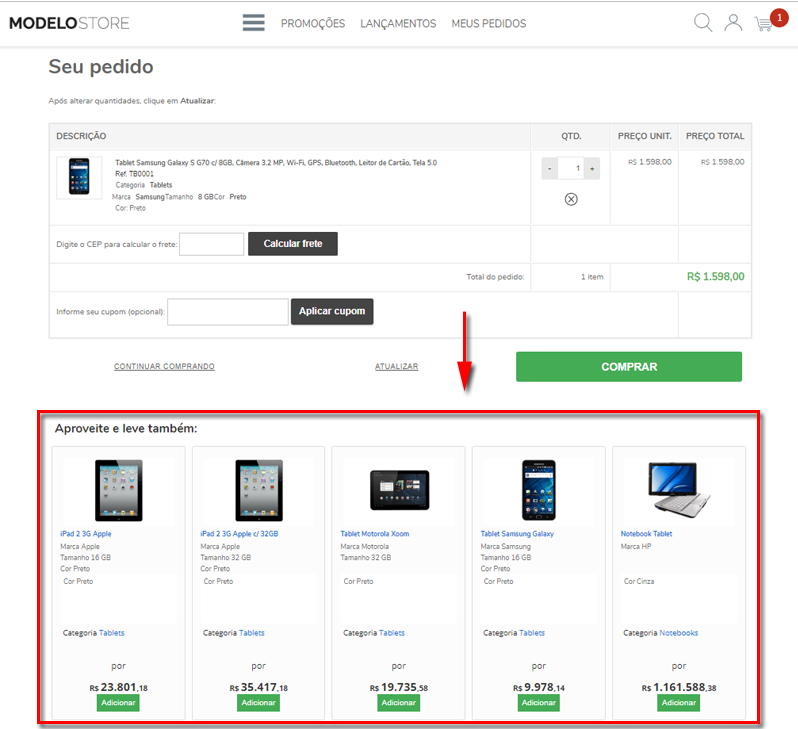
Task: Click the iPad 2 3G Apple product link
Action: click(86, 534)
